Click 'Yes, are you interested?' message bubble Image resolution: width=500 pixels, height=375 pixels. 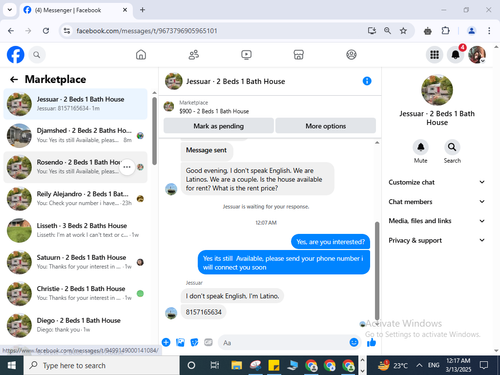click(x=331, y=242)
